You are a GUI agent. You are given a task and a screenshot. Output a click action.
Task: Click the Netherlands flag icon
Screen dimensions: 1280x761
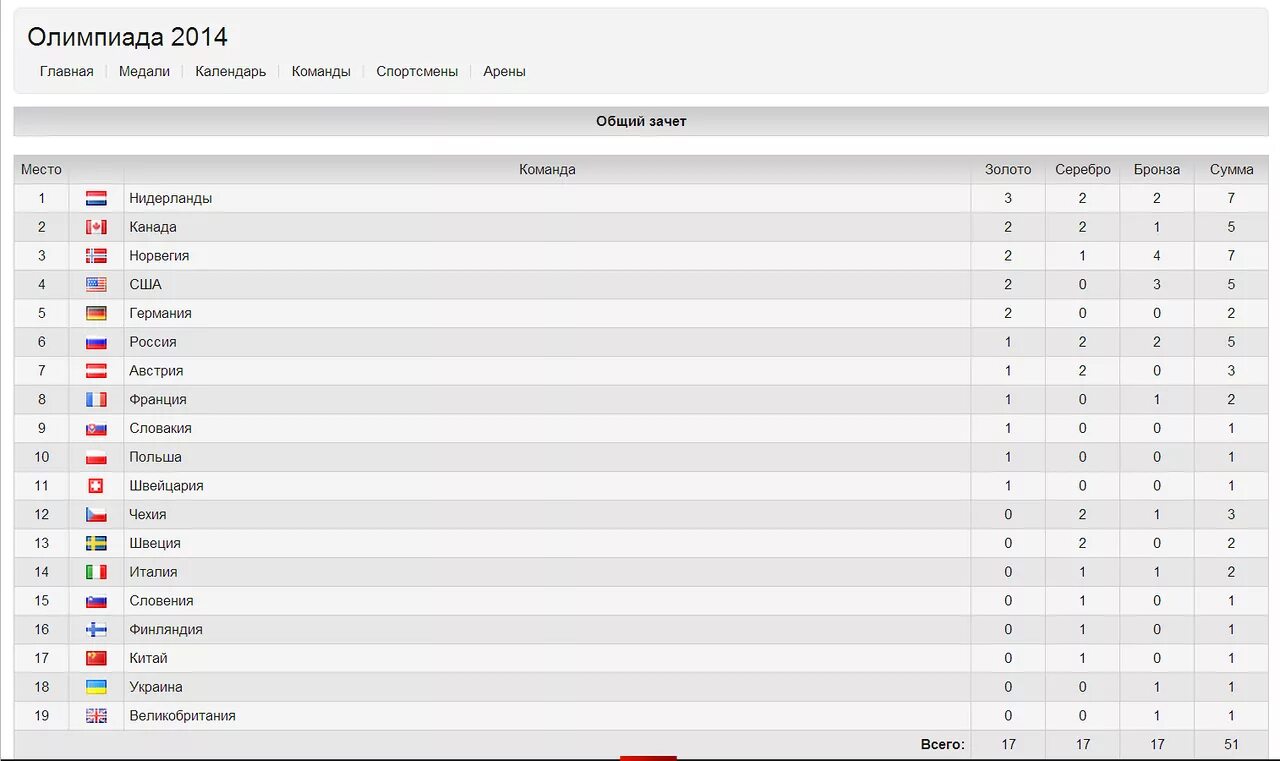(x=96, y=198)
